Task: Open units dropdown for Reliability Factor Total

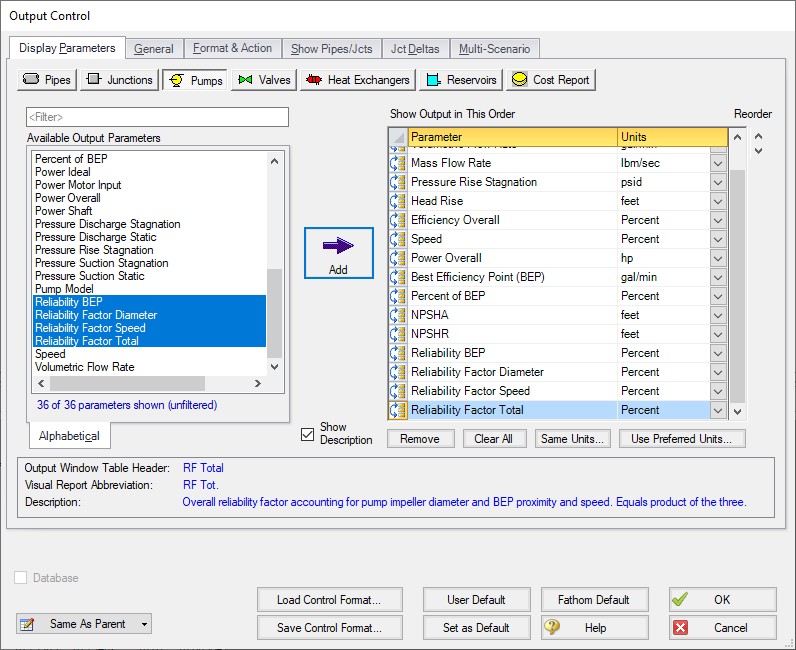Action: click(718, 410)
